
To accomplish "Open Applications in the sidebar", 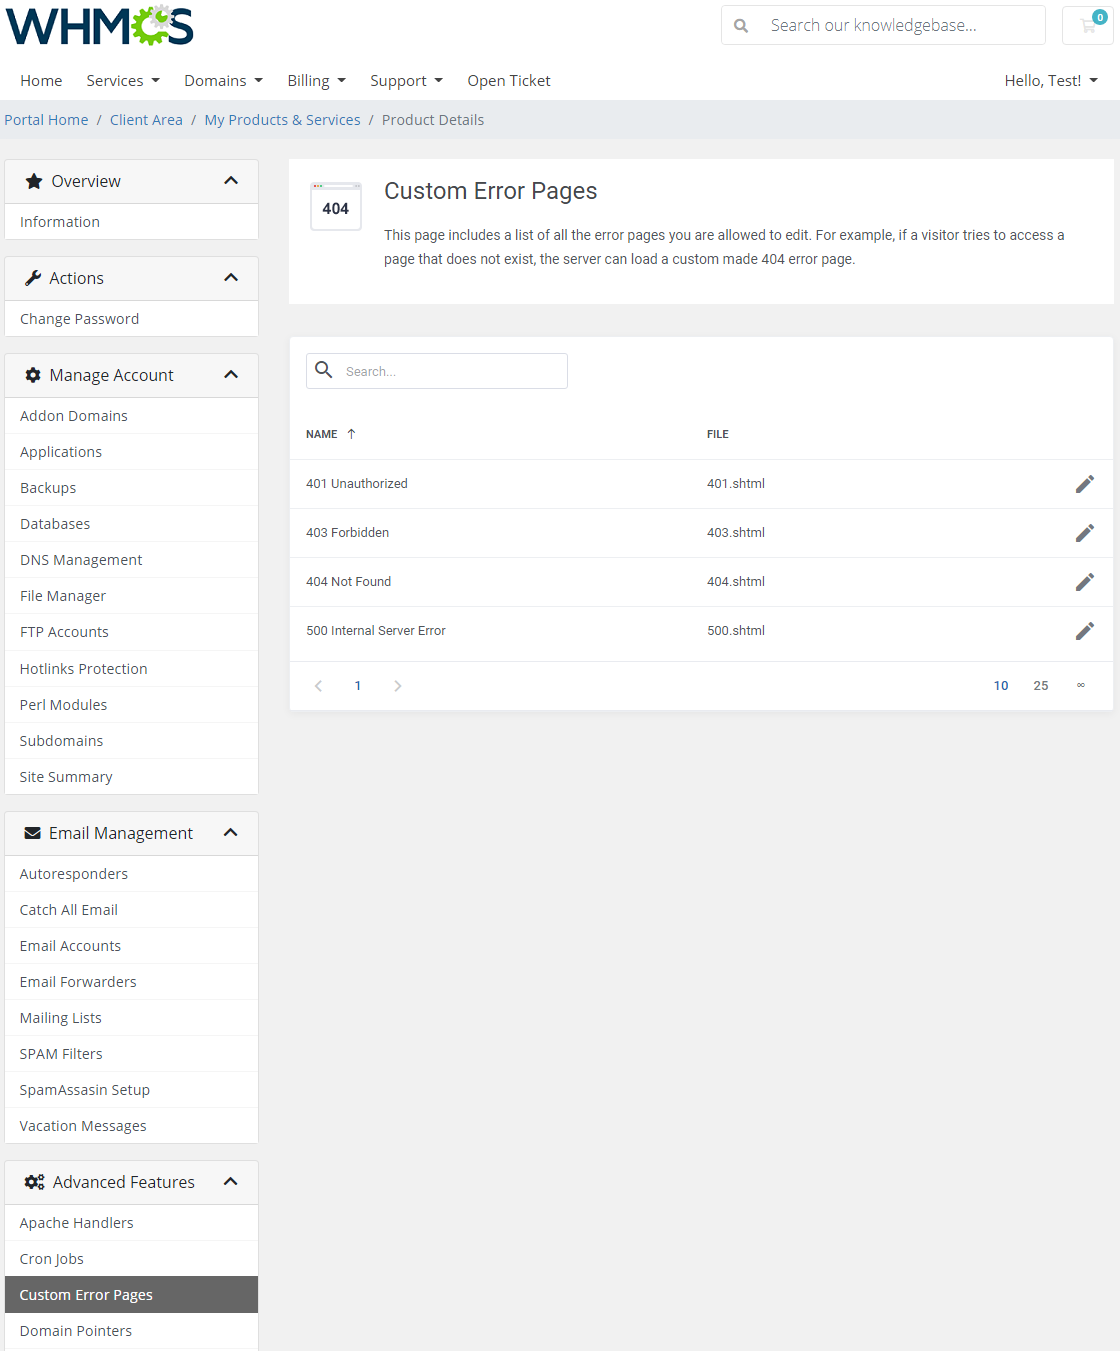I will [x=131, y=452].
